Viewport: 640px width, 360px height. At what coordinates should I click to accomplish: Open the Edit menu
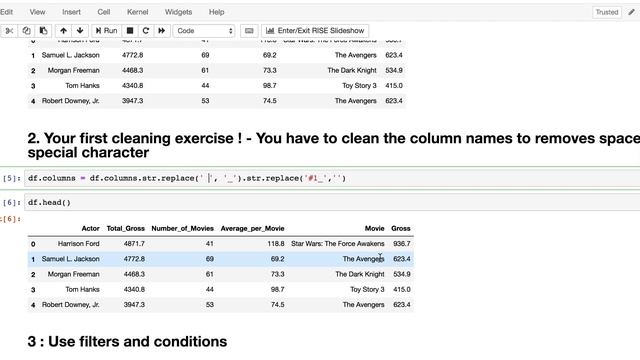coord(7,12)
